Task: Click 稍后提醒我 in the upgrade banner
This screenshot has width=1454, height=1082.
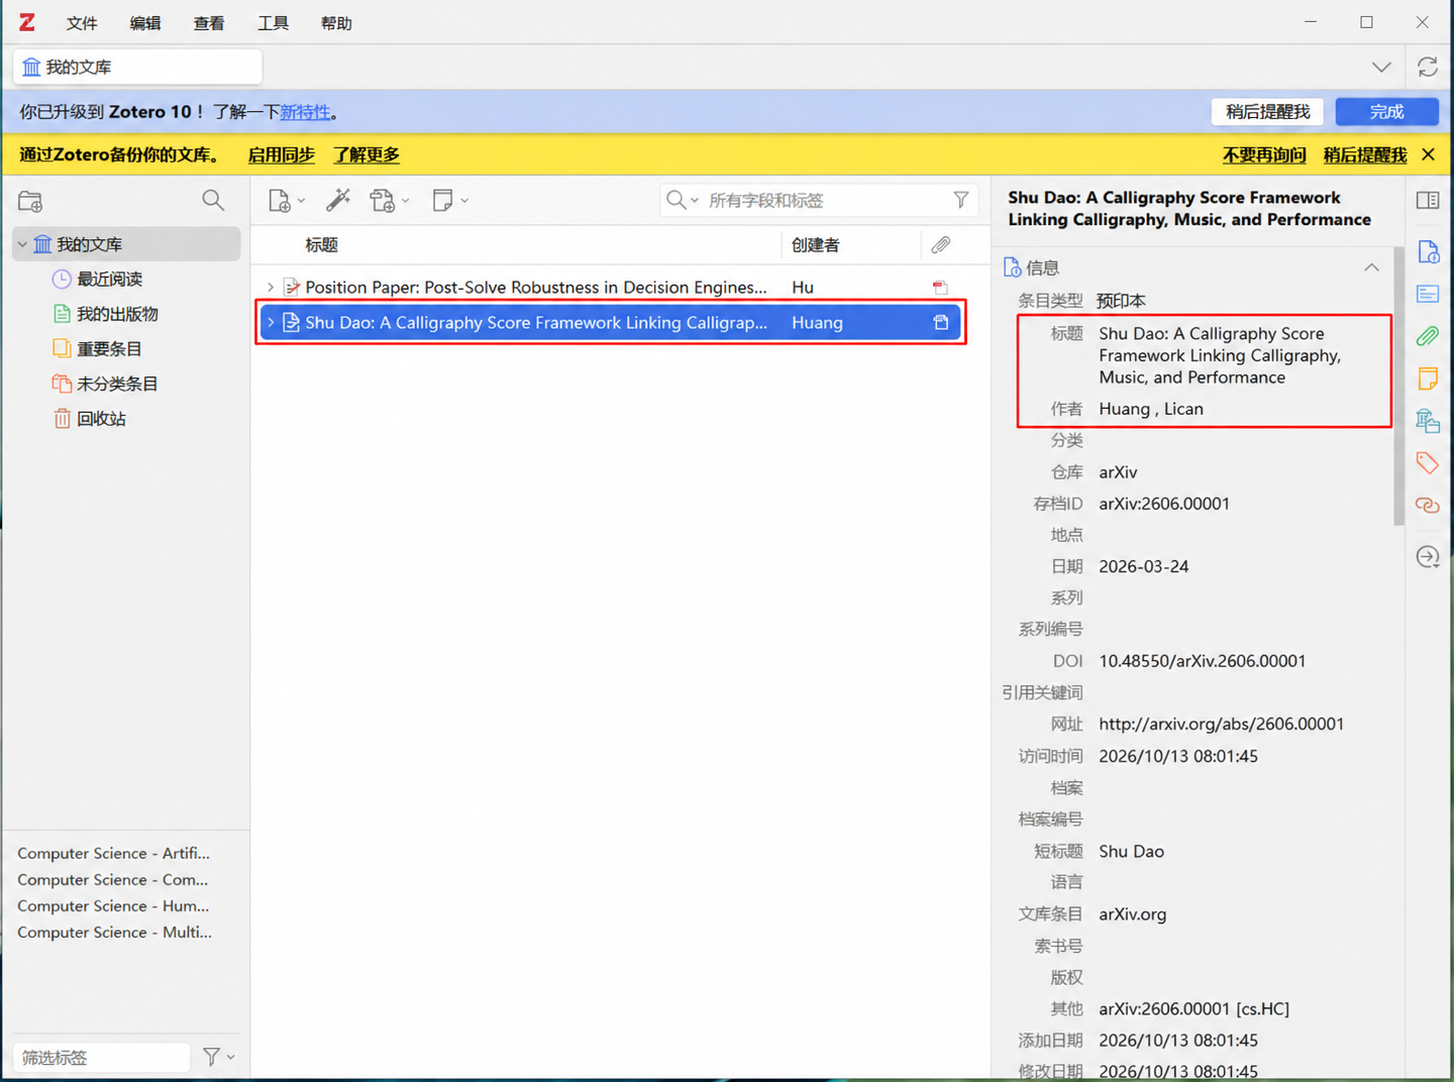Action: coord(1268,112)
